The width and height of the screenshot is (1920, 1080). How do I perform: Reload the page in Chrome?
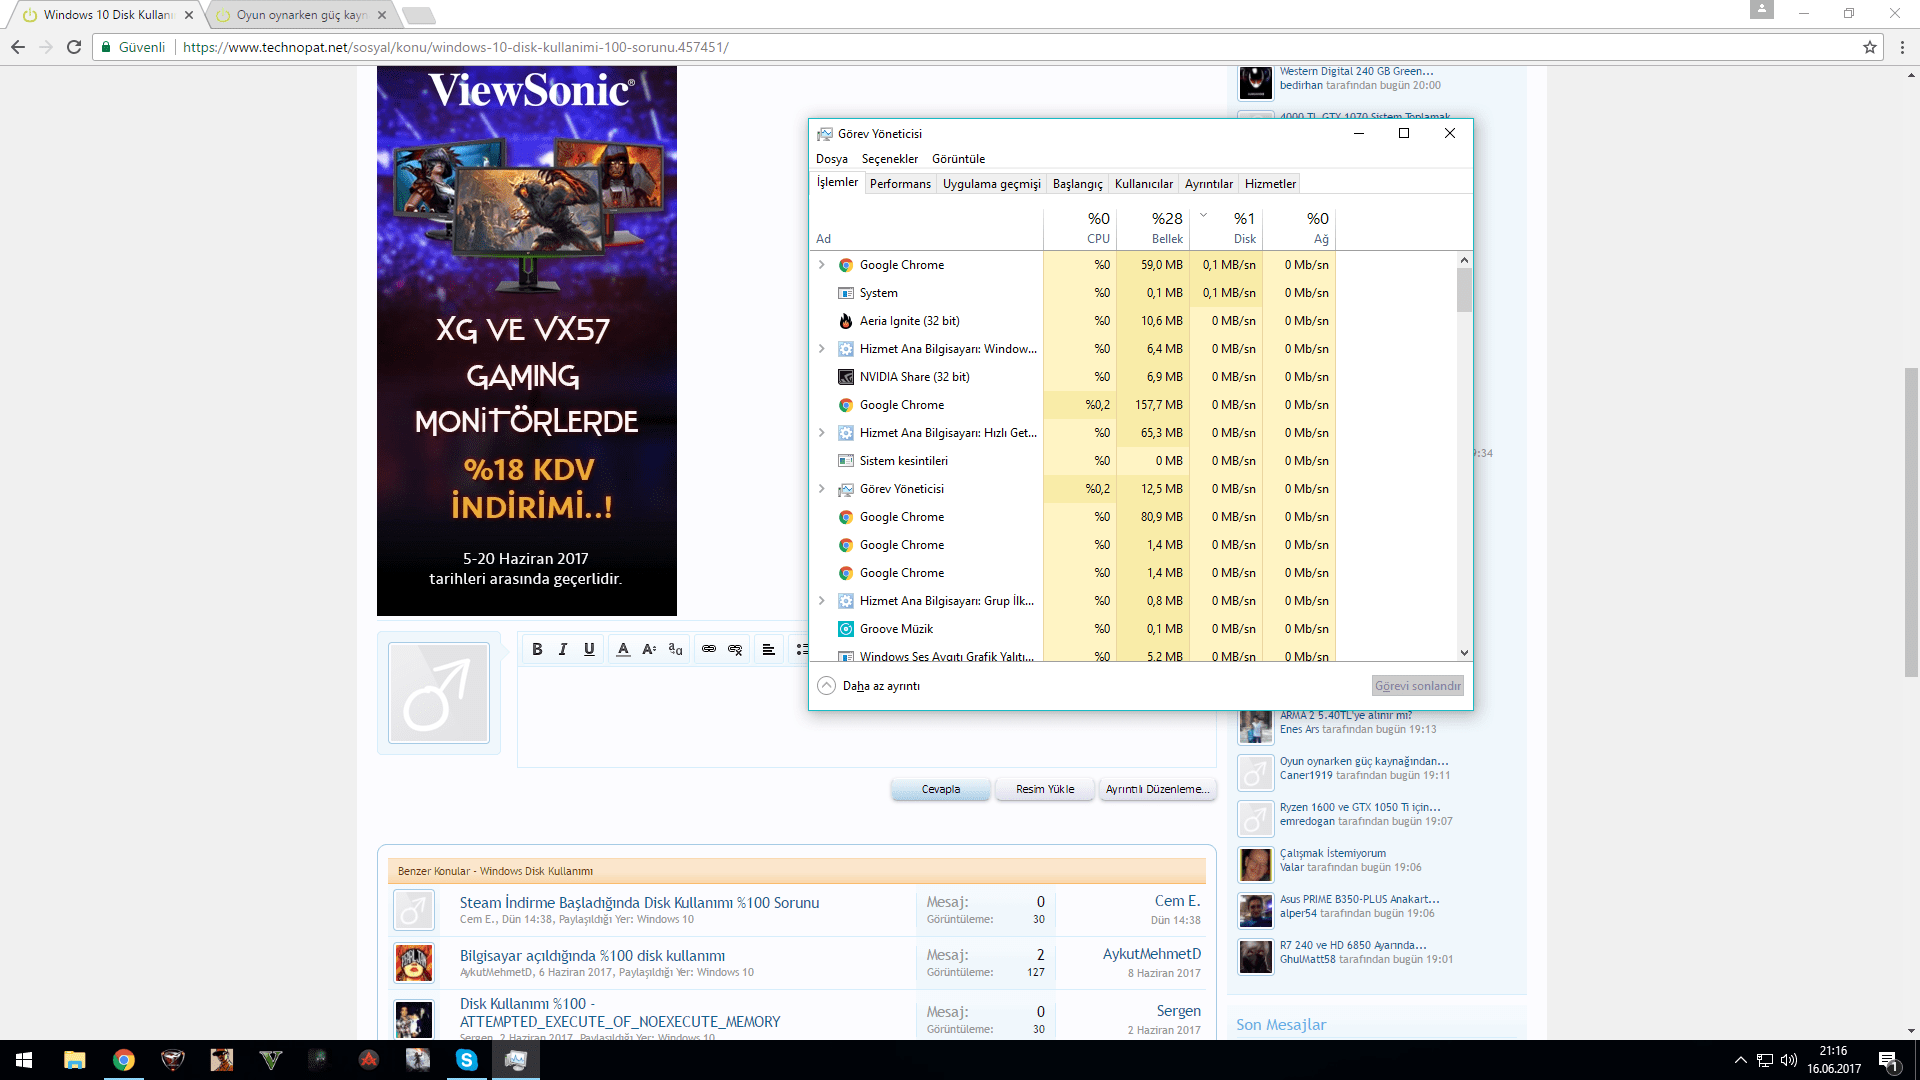[x=74, y=47]
